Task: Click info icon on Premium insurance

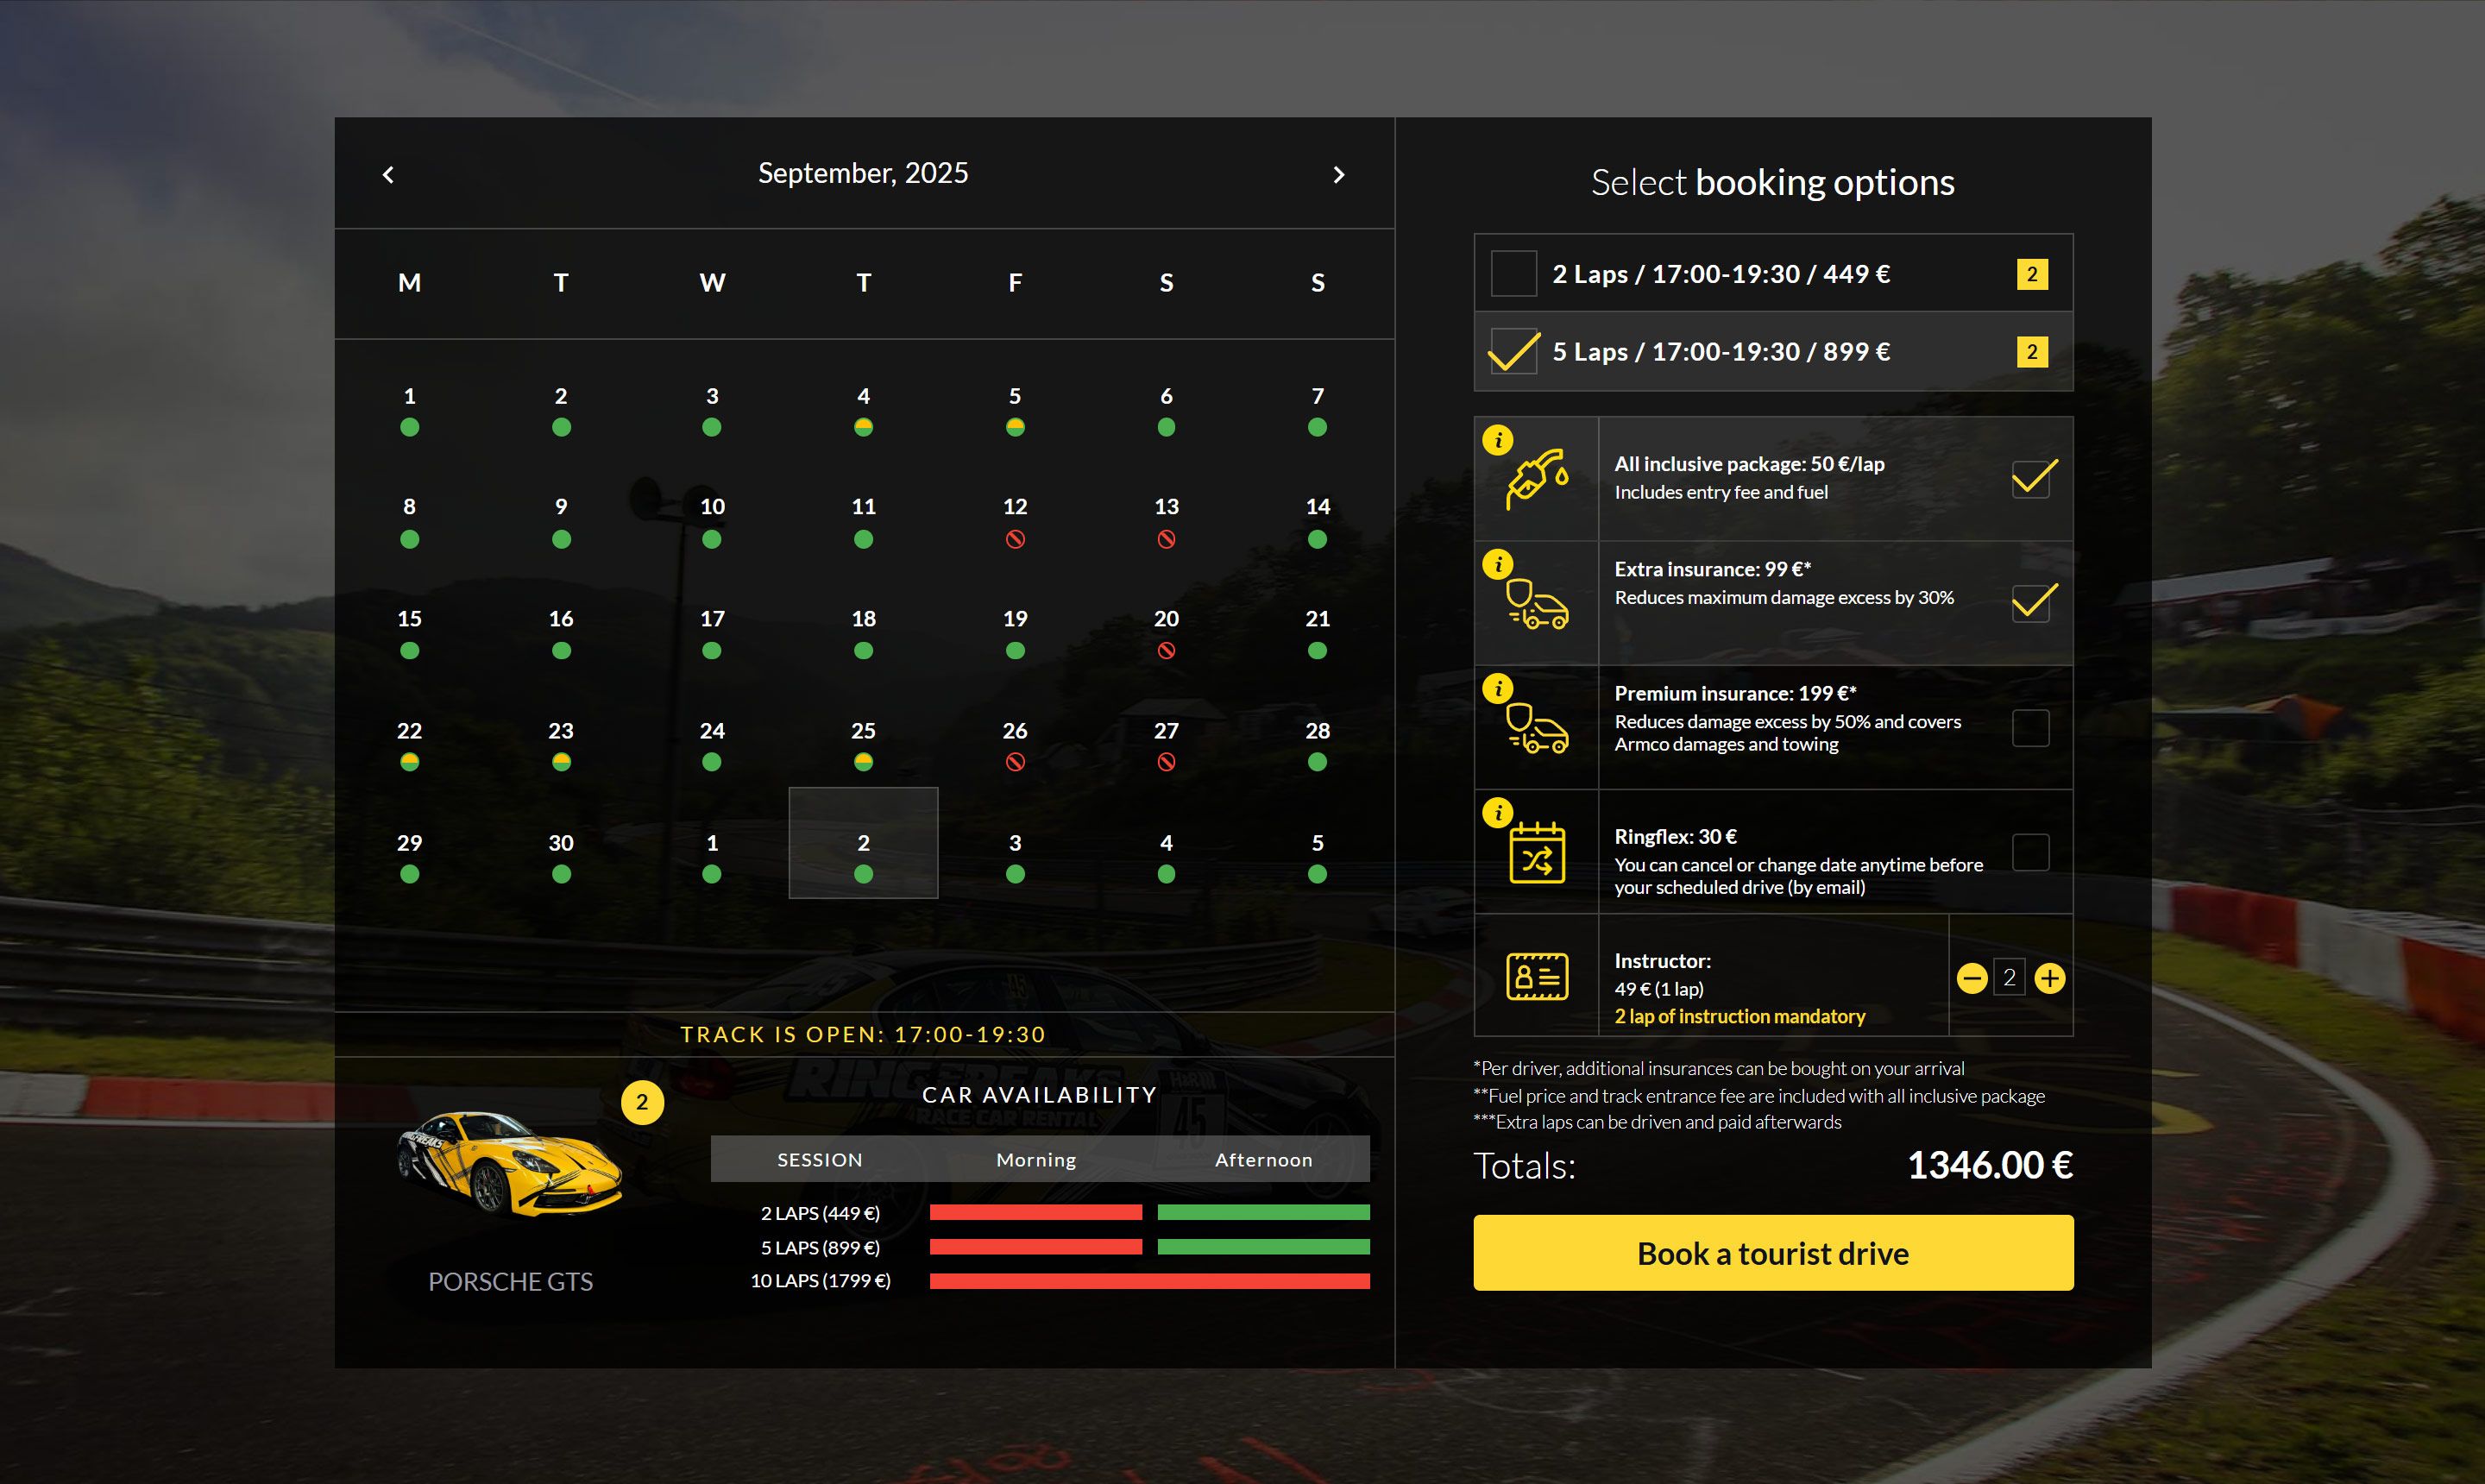Action: pyautogui.click(x=1497, y=689)
